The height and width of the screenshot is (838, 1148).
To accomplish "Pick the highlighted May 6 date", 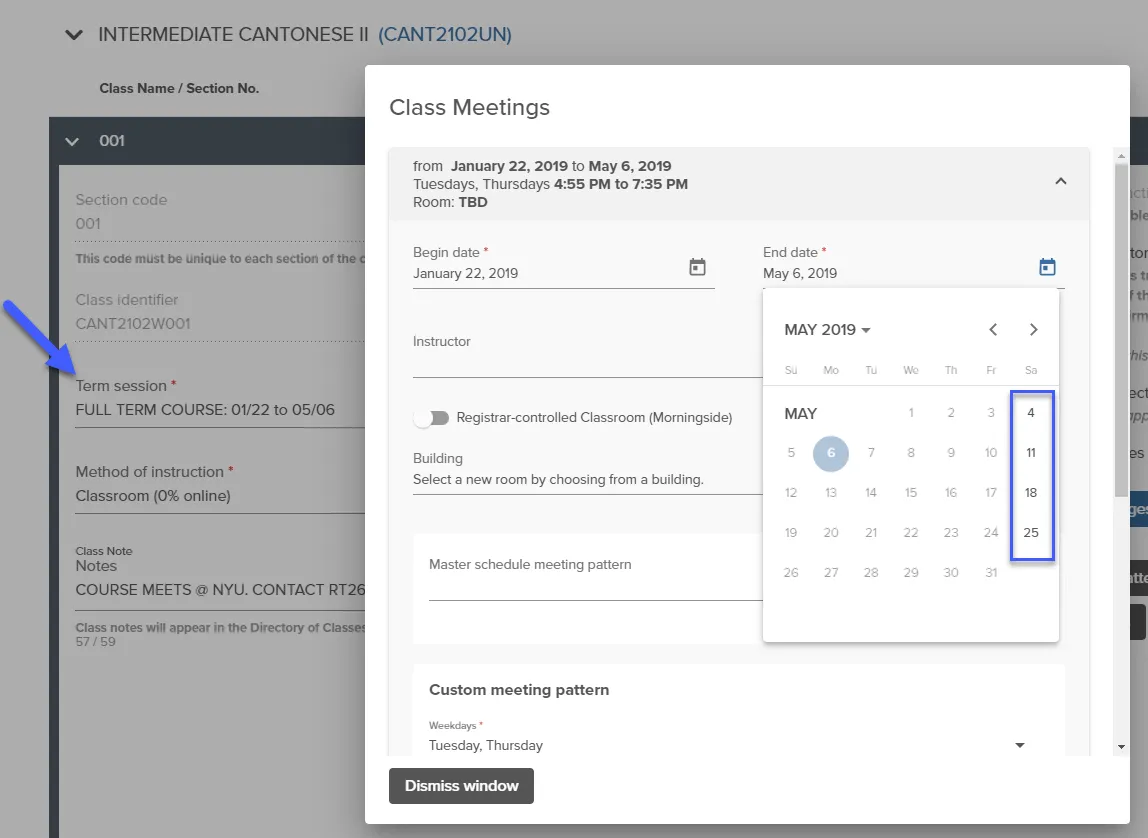I will (831, 453).
